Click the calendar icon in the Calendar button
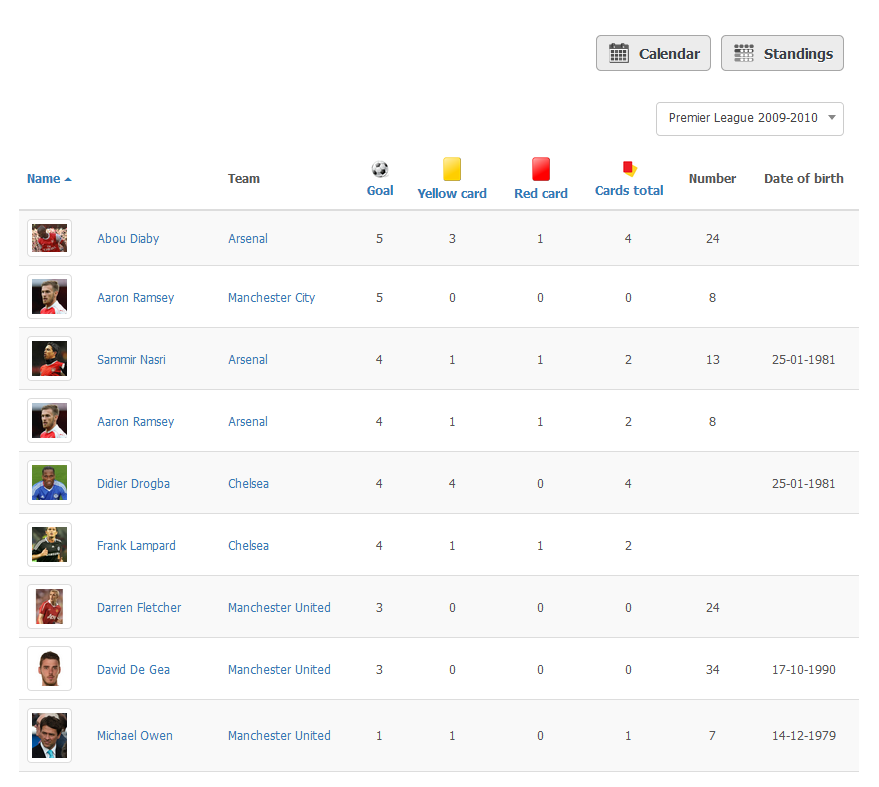The height and width of the screenshot is (787, 879). [619, 53]
